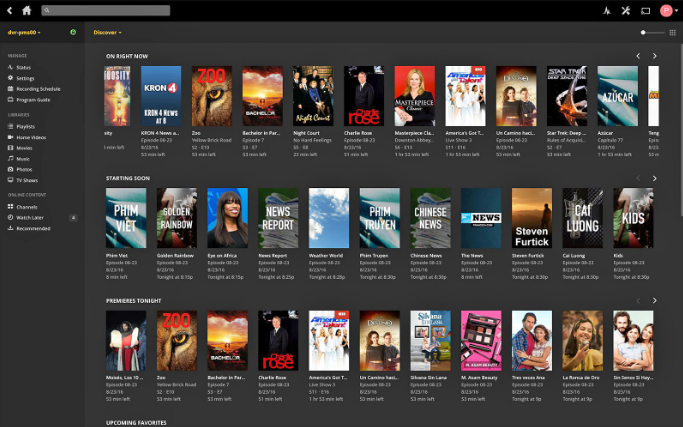Screen dimensions: 683x427
Task: Adjust the poster size slider
Action: [652, 32]
